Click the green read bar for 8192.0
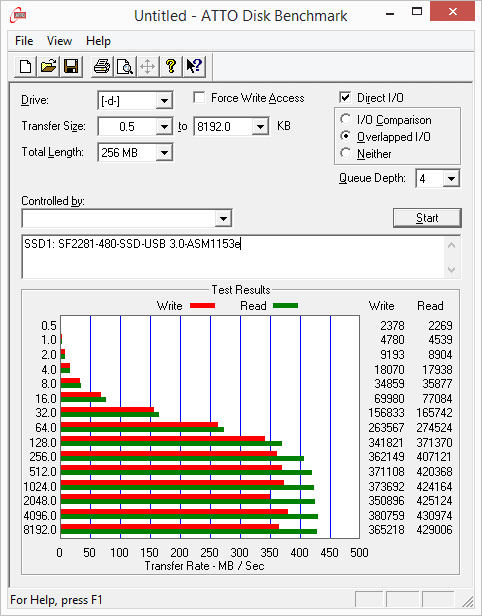 tap(189, 532)
